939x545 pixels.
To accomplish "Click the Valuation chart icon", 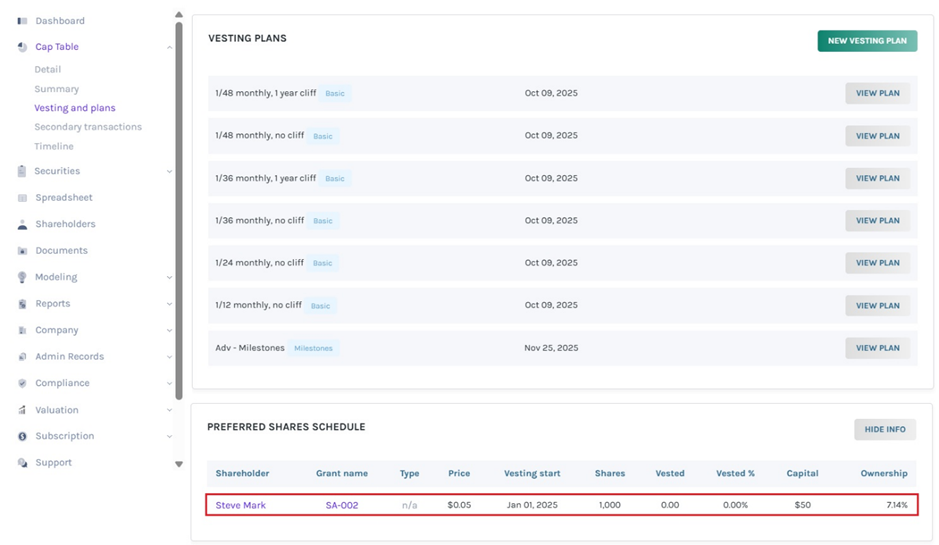I will pyautogui.click(x=22, y=410).
